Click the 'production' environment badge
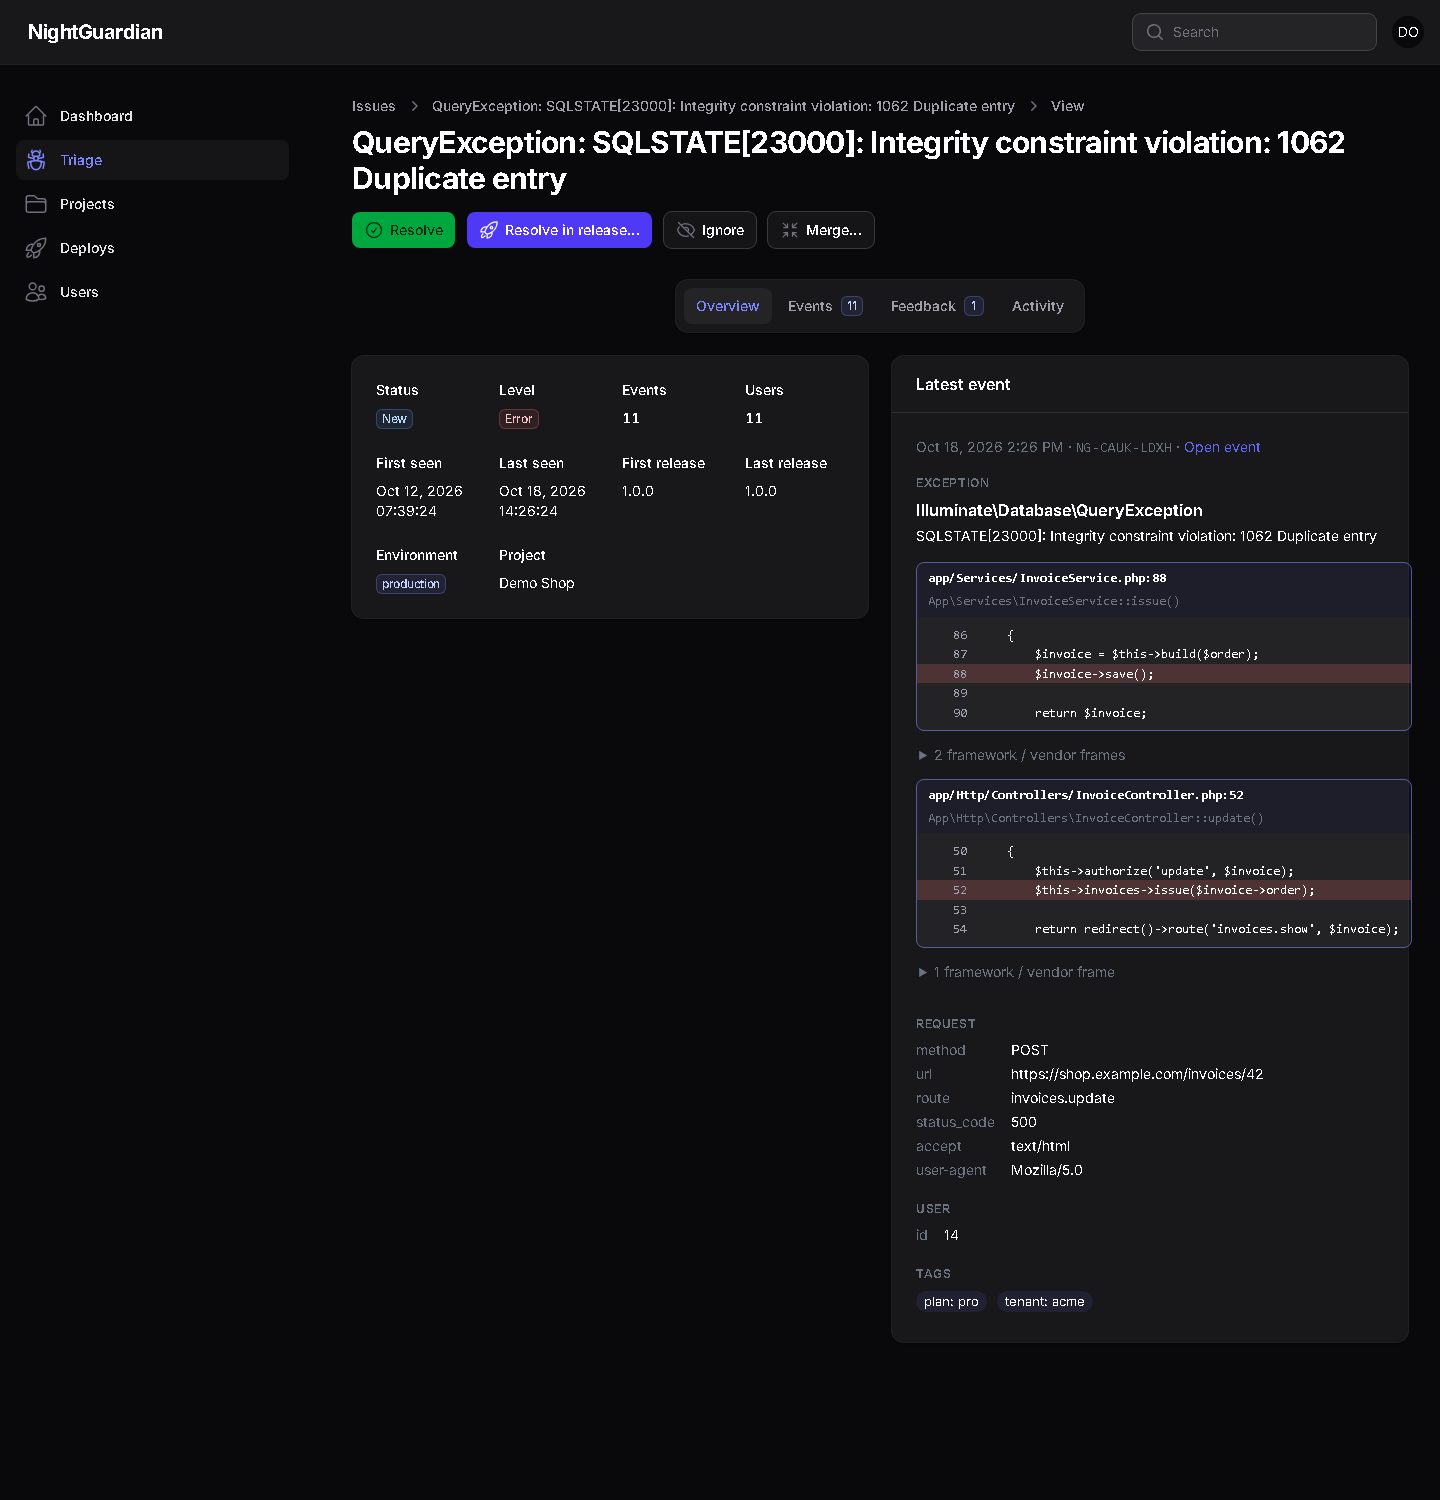Screen dimensions: 1440x1500 click(x=411, y=584)
